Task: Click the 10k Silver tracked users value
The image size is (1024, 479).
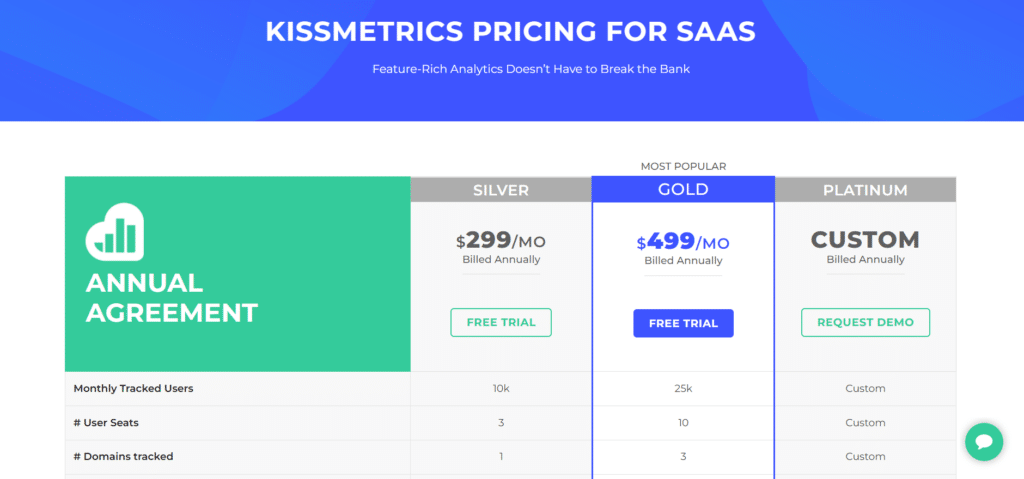Action: point(501,388)
